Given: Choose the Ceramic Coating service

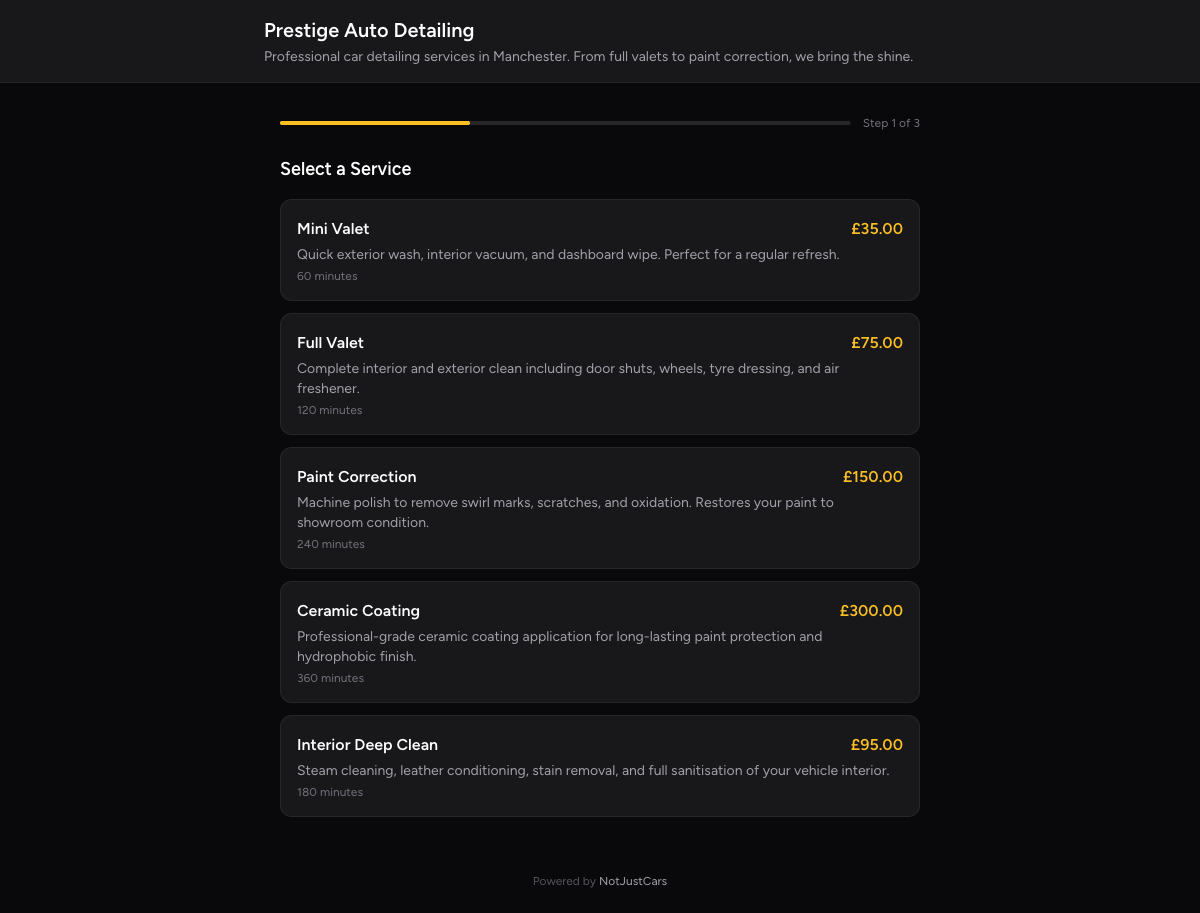Looking at the screenshot, I should click(x=600, y=641).
